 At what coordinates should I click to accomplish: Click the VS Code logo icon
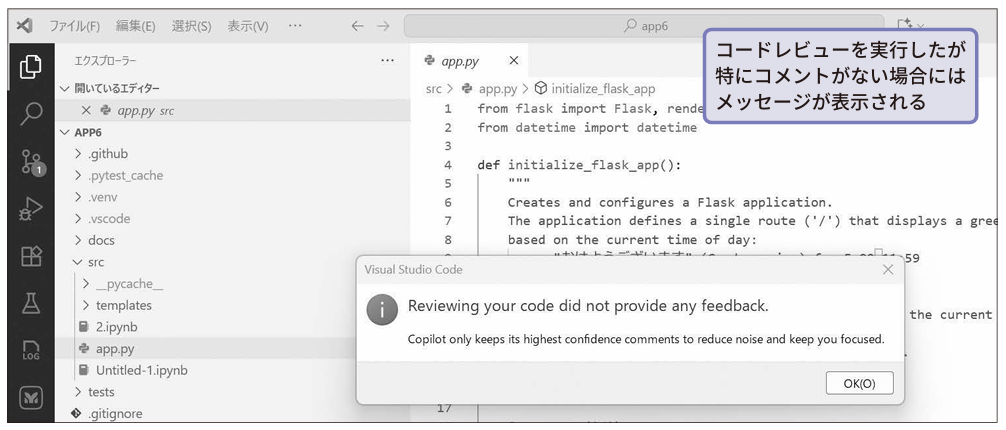pyautogui.click(x=24, y=26)
